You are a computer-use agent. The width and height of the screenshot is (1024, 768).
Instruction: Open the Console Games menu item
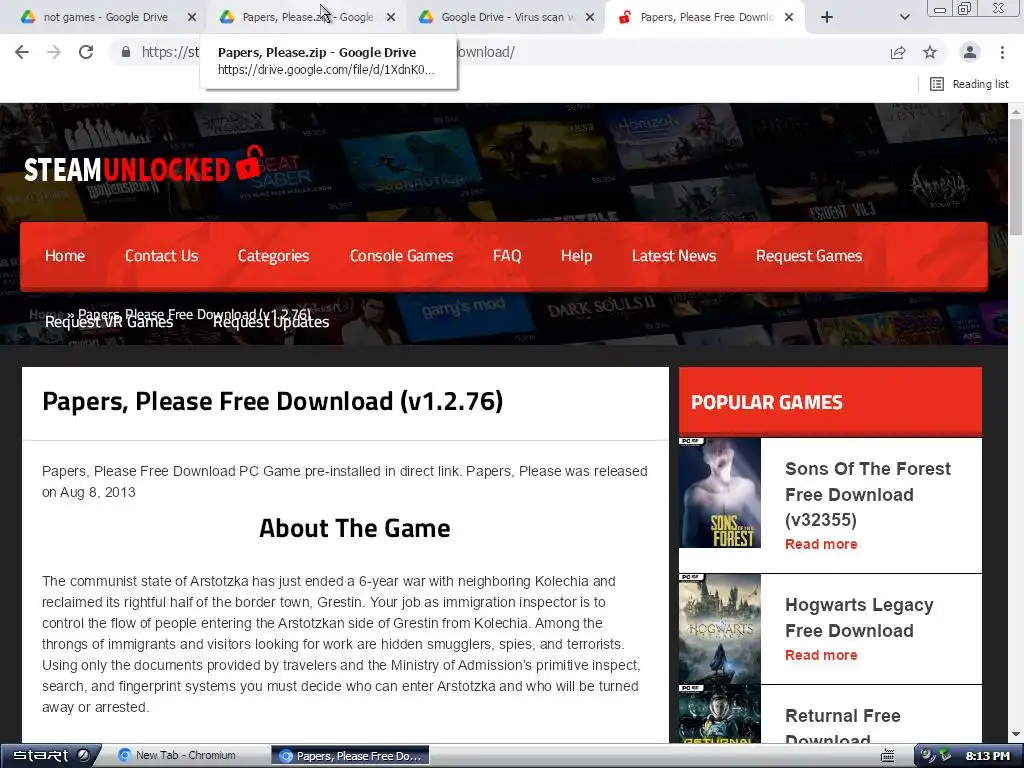(x=401, y=256)
